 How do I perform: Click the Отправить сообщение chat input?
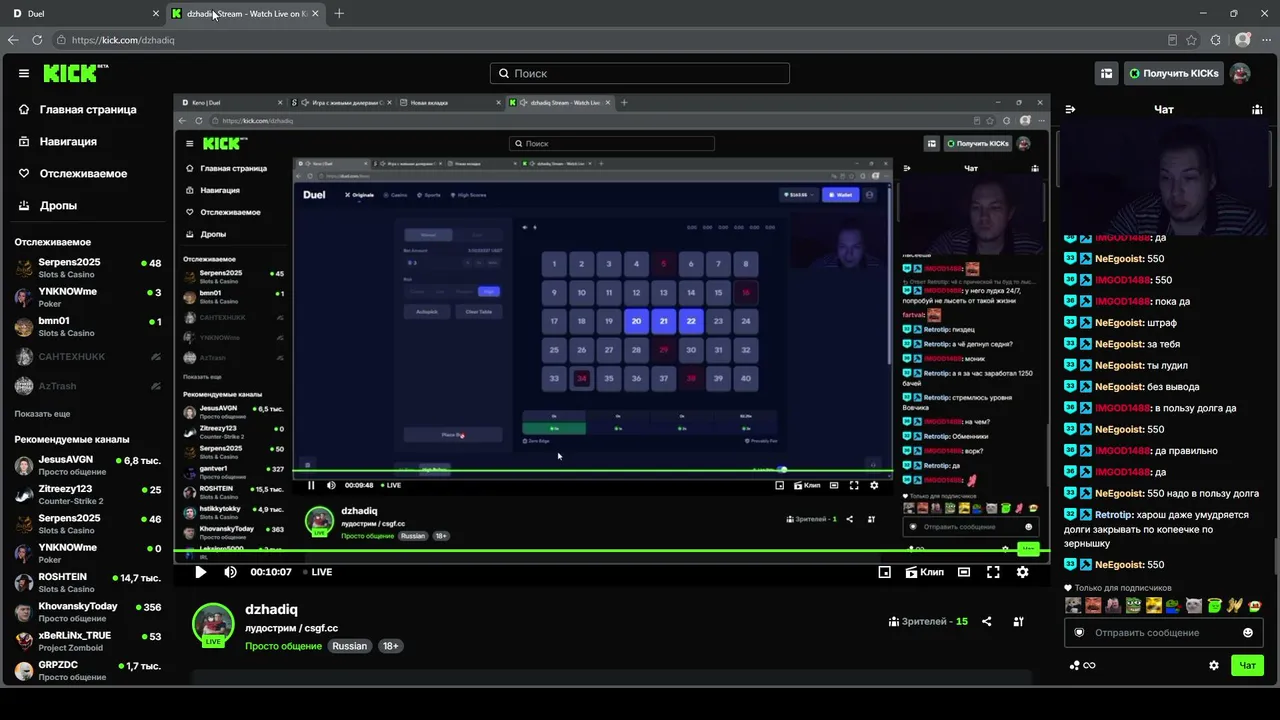pos(1163,632)
